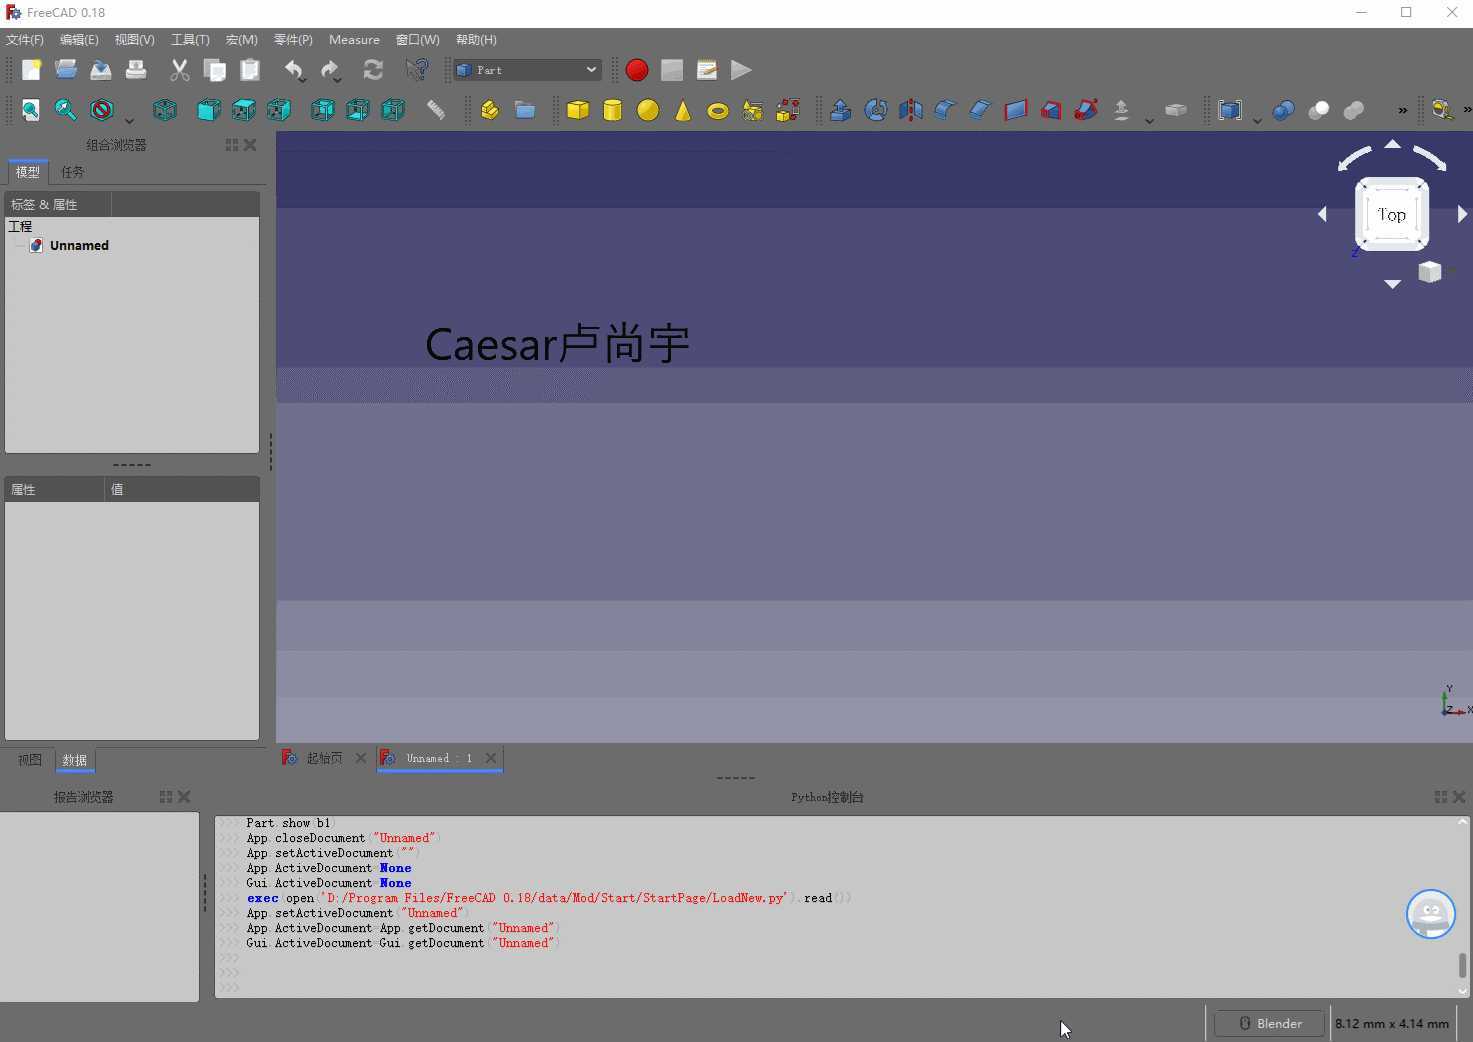Image resolution: width=1473 pixels, height=1042 pixels.
Task: Toggle floating for the 报告浏览器 panel
Action: click(166, 797)
